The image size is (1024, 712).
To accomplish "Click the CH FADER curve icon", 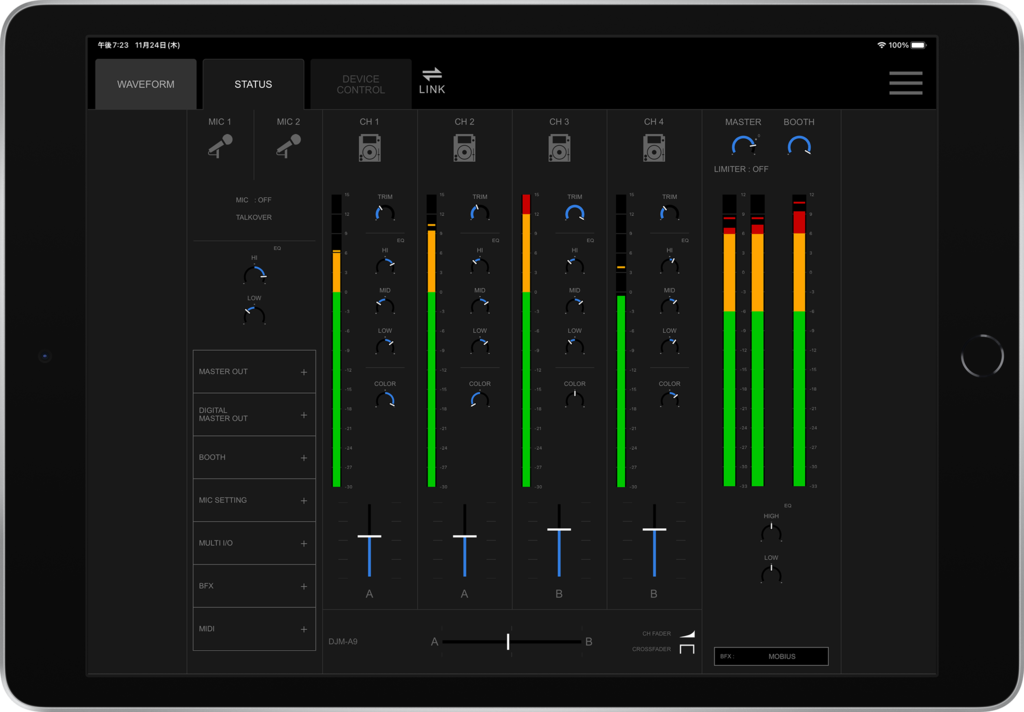I will (x=686, y=633).
